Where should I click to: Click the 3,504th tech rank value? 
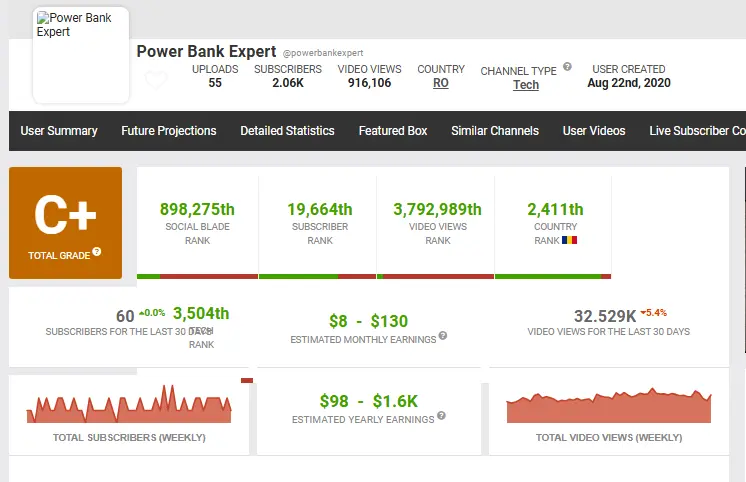click(x=201, y=314)
